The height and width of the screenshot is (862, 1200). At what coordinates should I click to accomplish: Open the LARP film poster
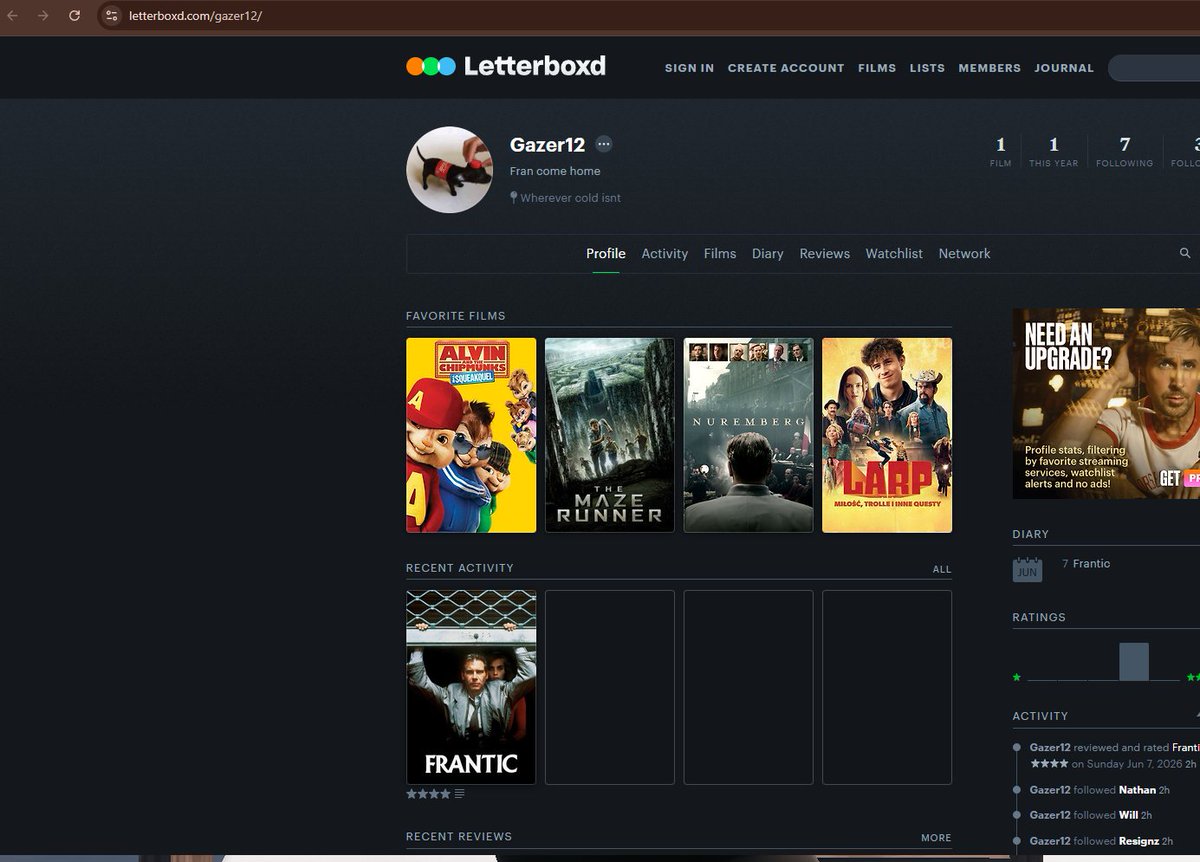tap(887, 435)
